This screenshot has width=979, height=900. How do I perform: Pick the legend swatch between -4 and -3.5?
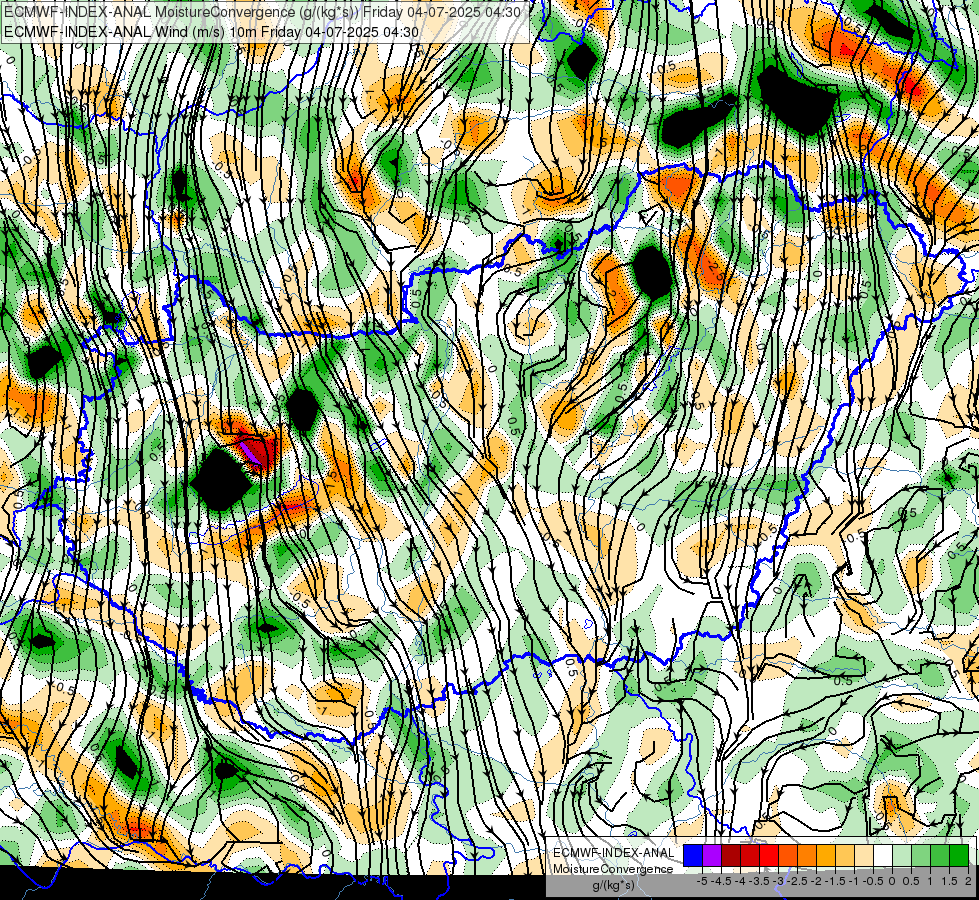[750, 856]
